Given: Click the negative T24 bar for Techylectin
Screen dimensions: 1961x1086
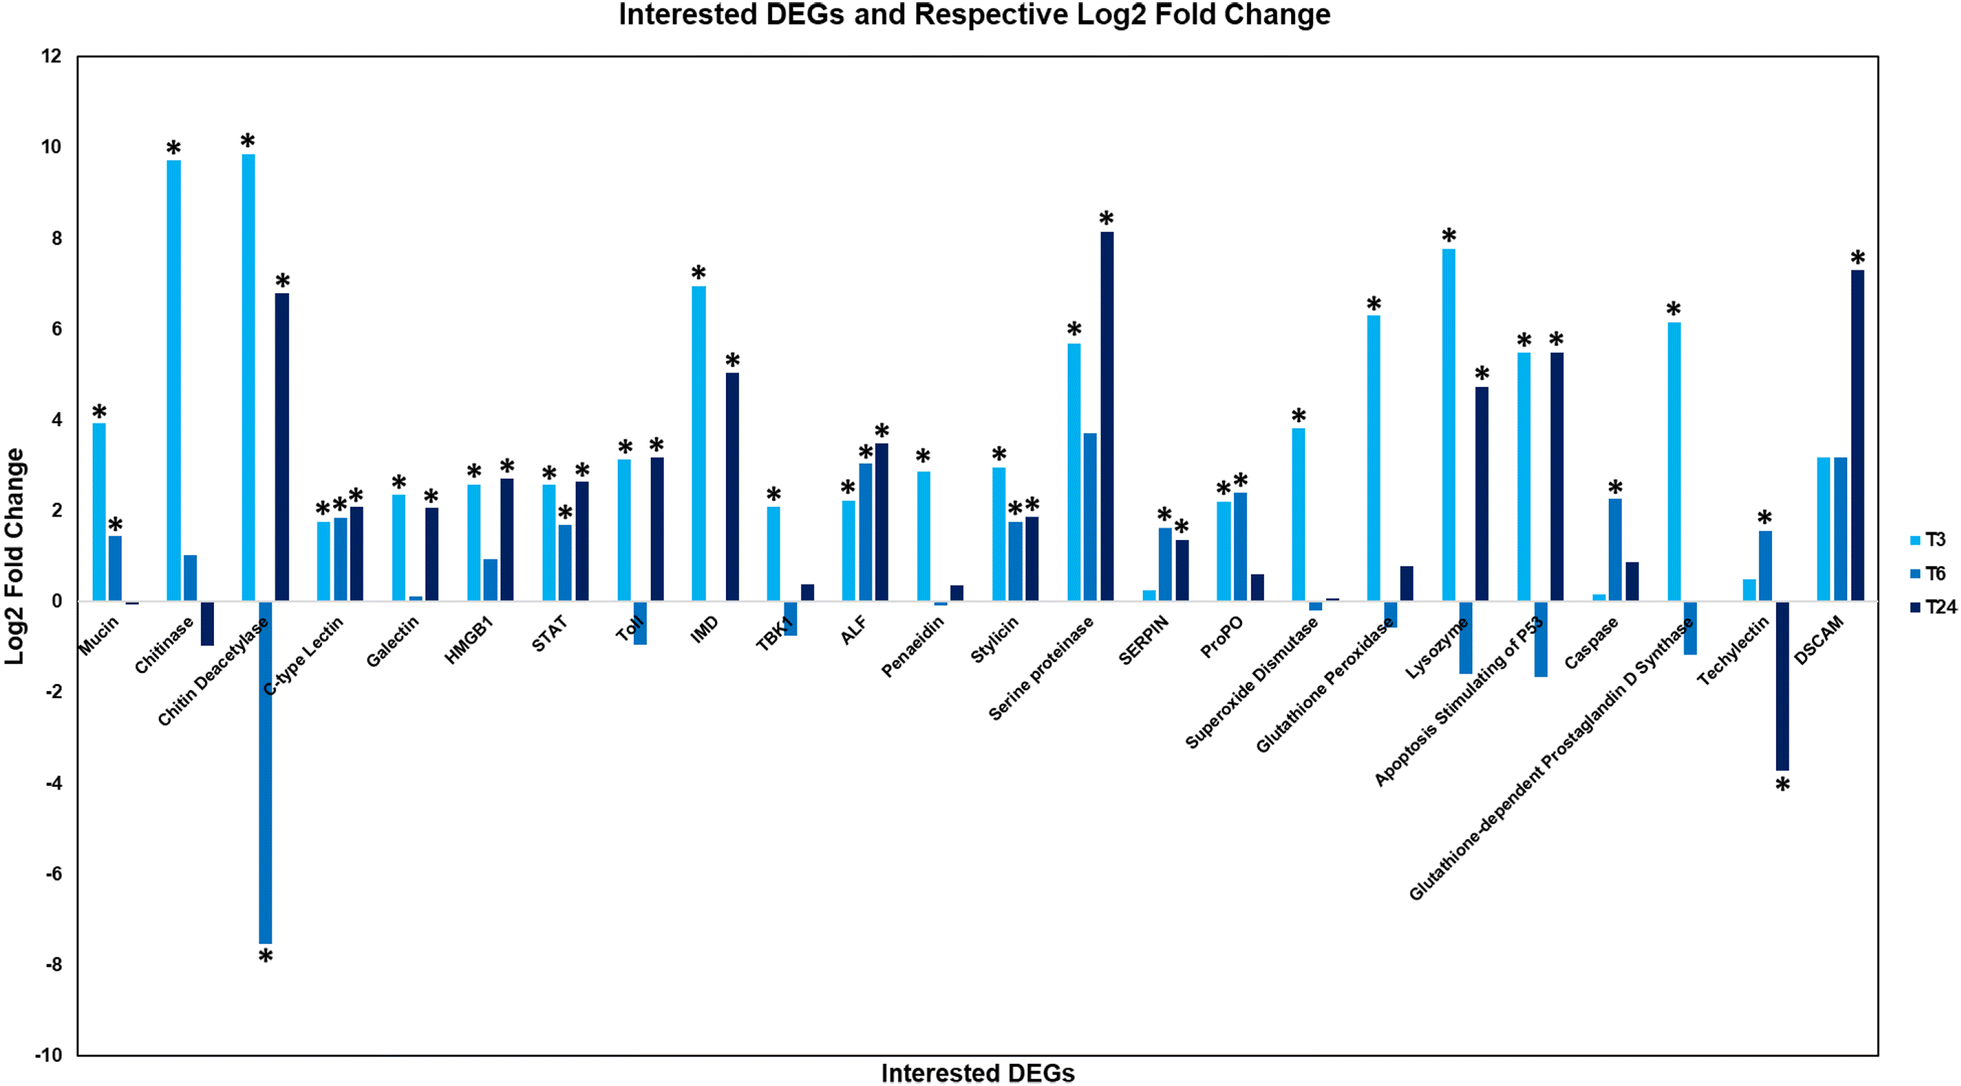Looking at the screenshot, I should pyautogui.click(x=1782, y=685).
